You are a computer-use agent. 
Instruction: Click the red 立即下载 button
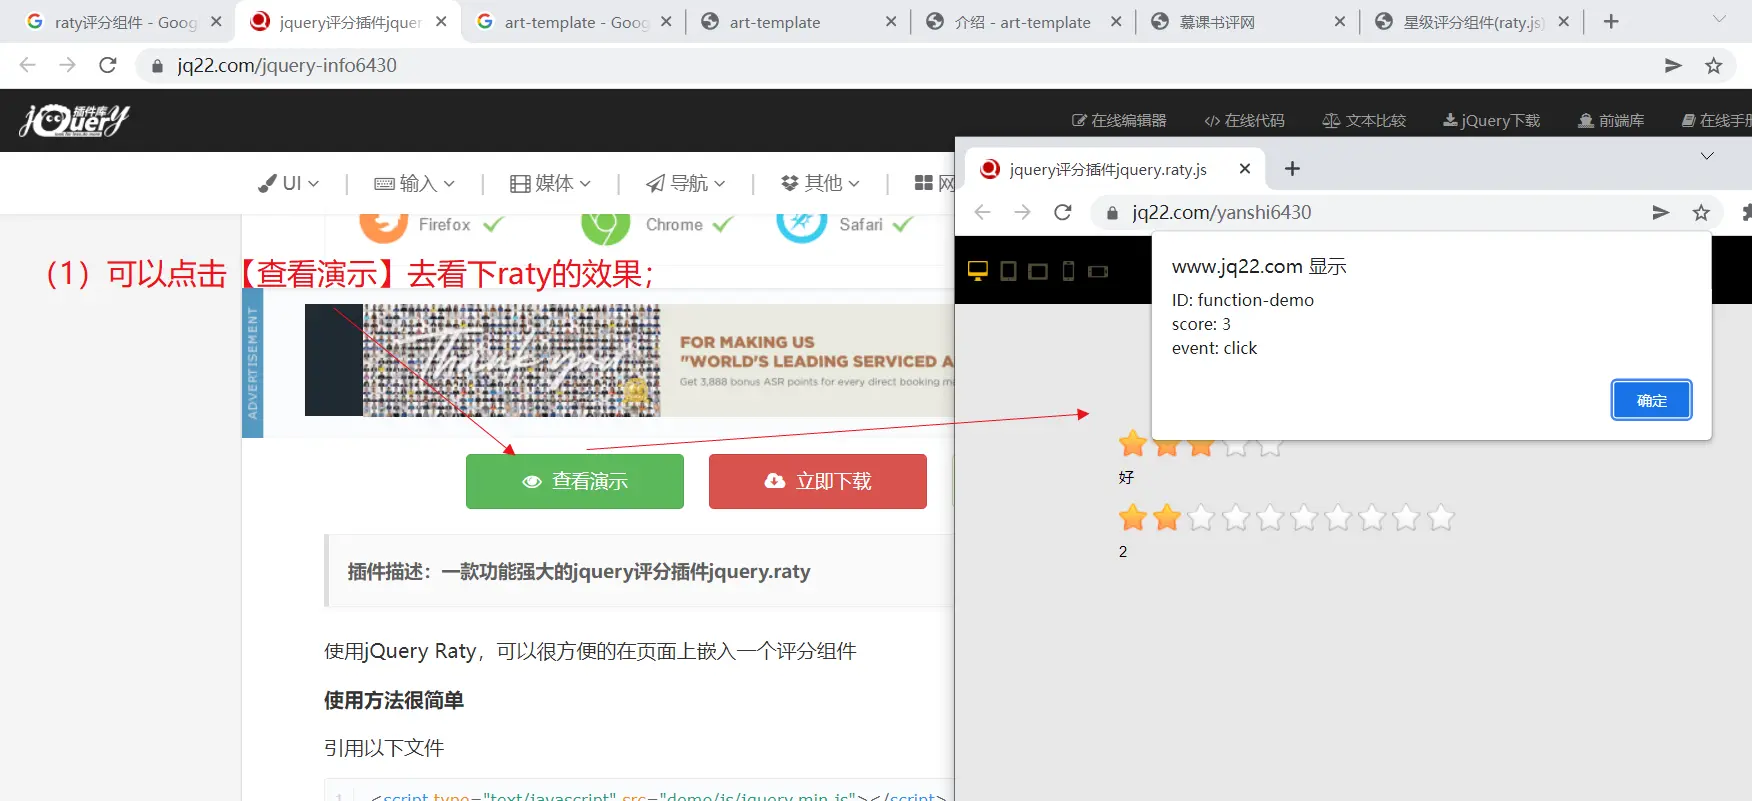[818, 481]
